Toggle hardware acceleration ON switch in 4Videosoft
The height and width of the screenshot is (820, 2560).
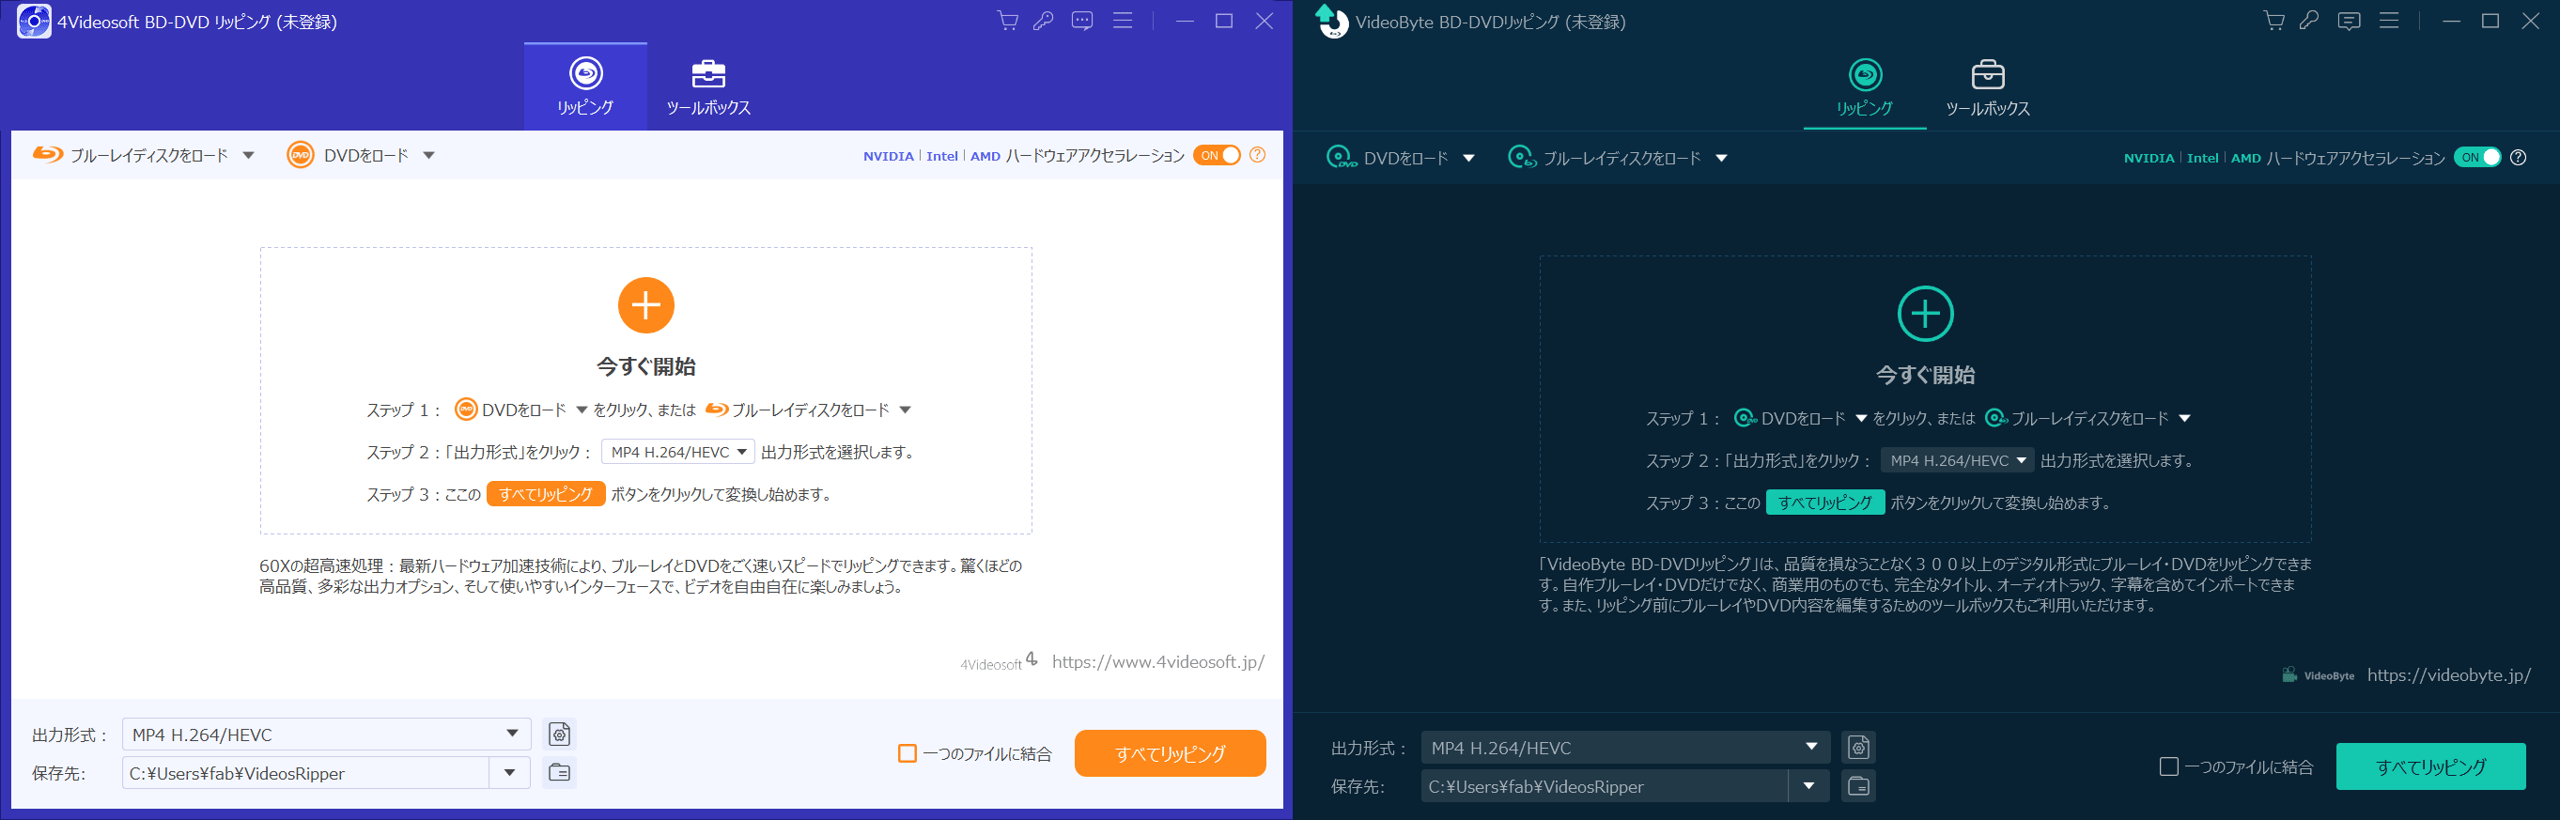pyautogui.click(x=1217, y=155)
